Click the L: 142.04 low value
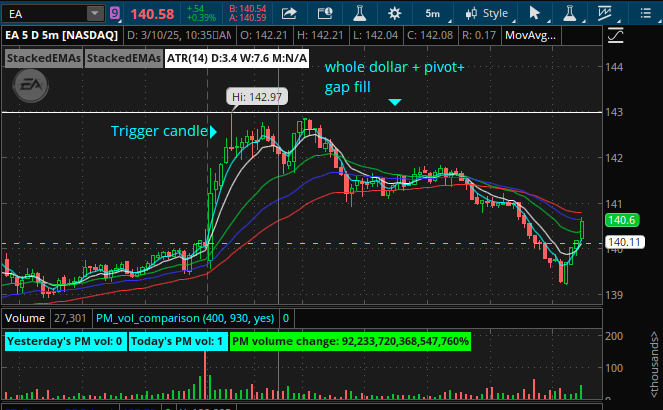 pos(375,35)
